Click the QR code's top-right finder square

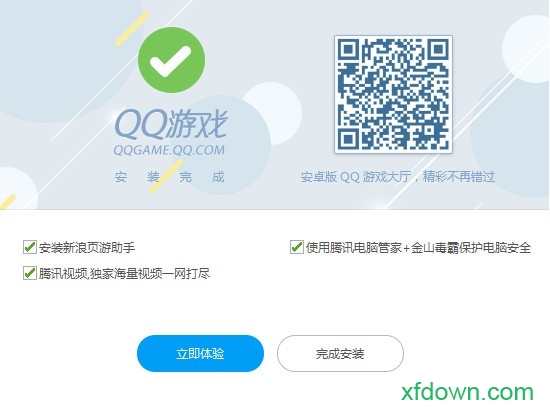(x=438, y=50)
